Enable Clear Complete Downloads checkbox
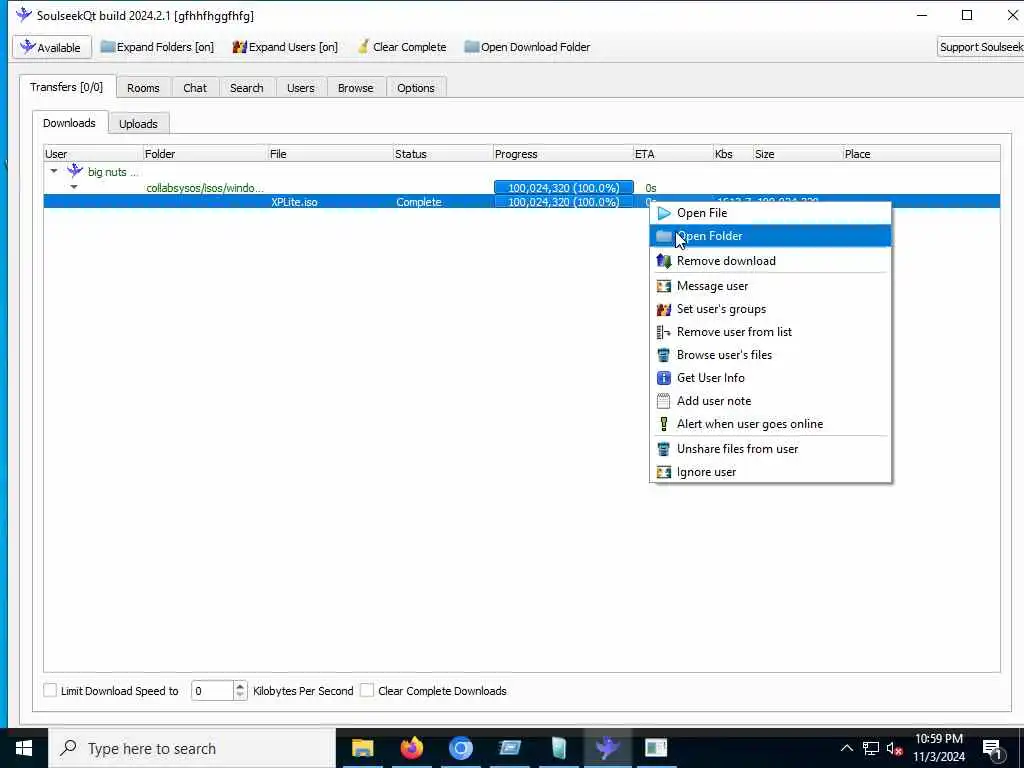 367,690
